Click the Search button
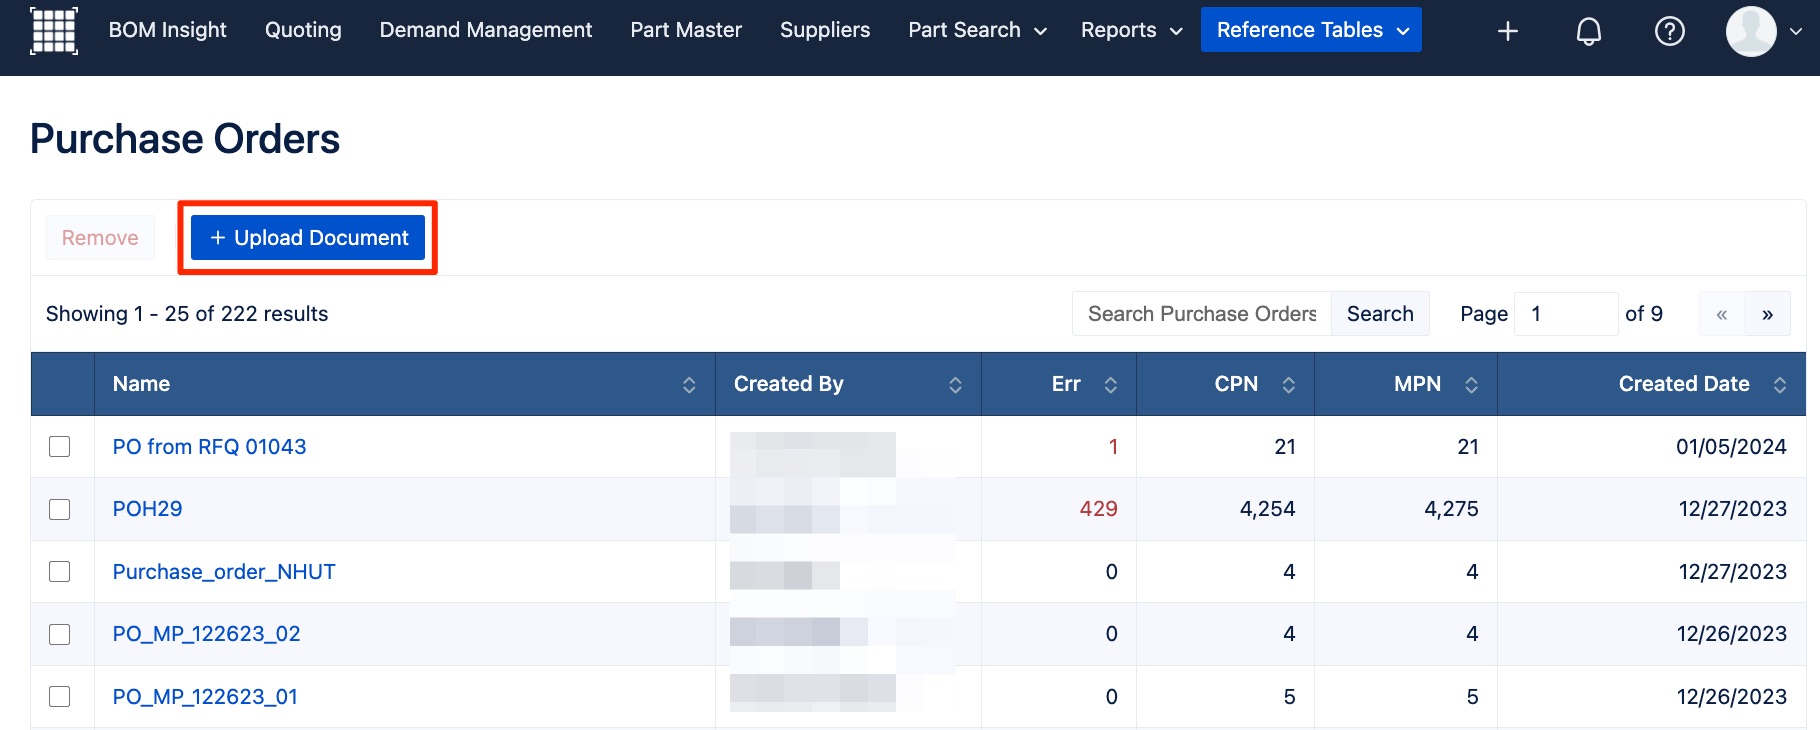Screen dimensions: 1820x730 click(1380, 314)
